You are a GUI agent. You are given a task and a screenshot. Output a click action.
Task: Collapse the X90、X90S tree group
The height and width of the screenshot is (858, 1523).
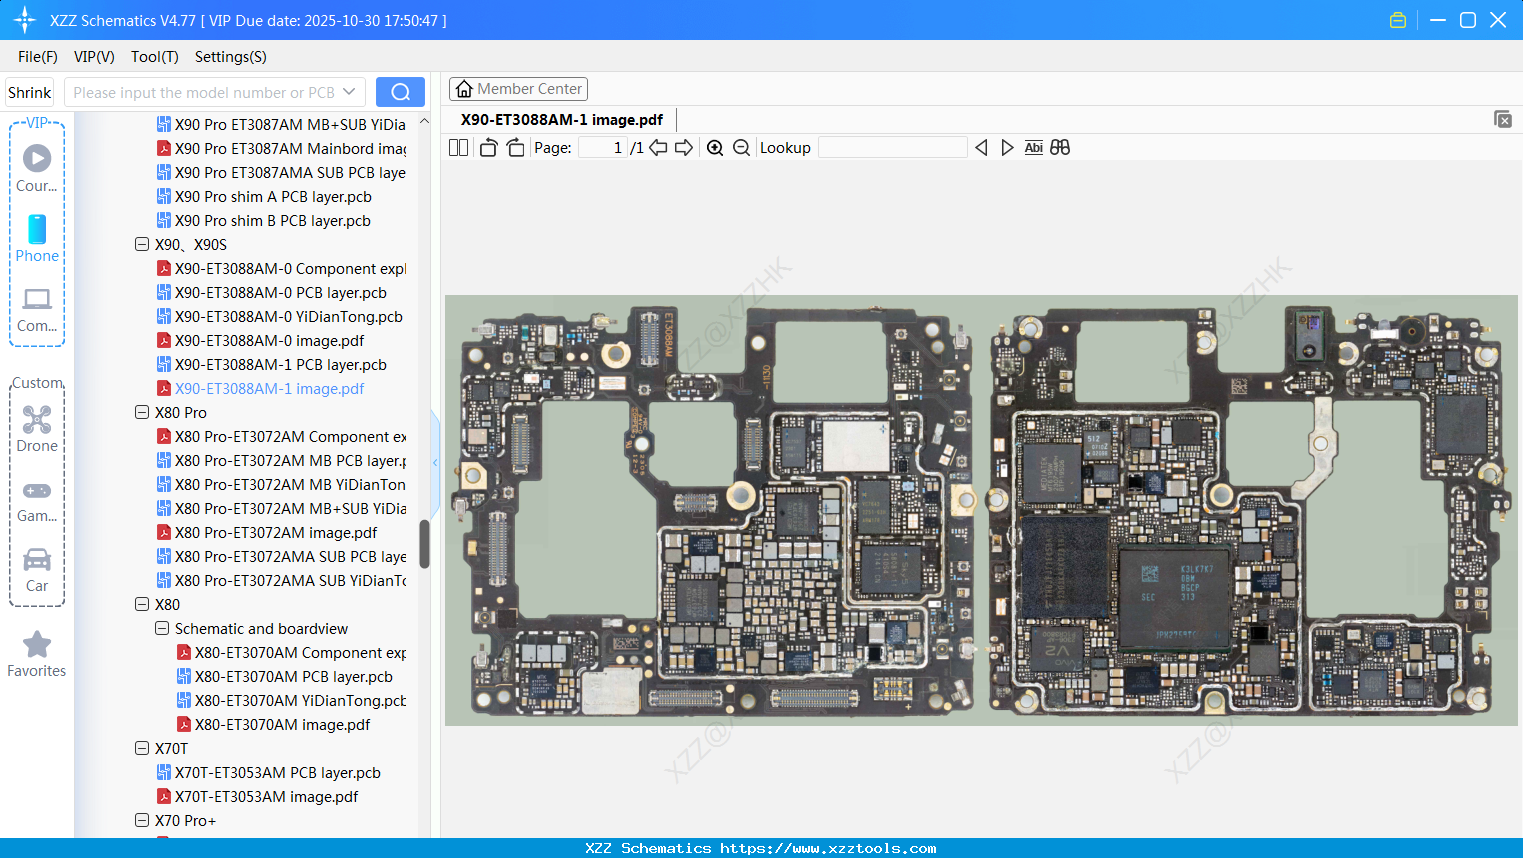[x=142, y=244]
